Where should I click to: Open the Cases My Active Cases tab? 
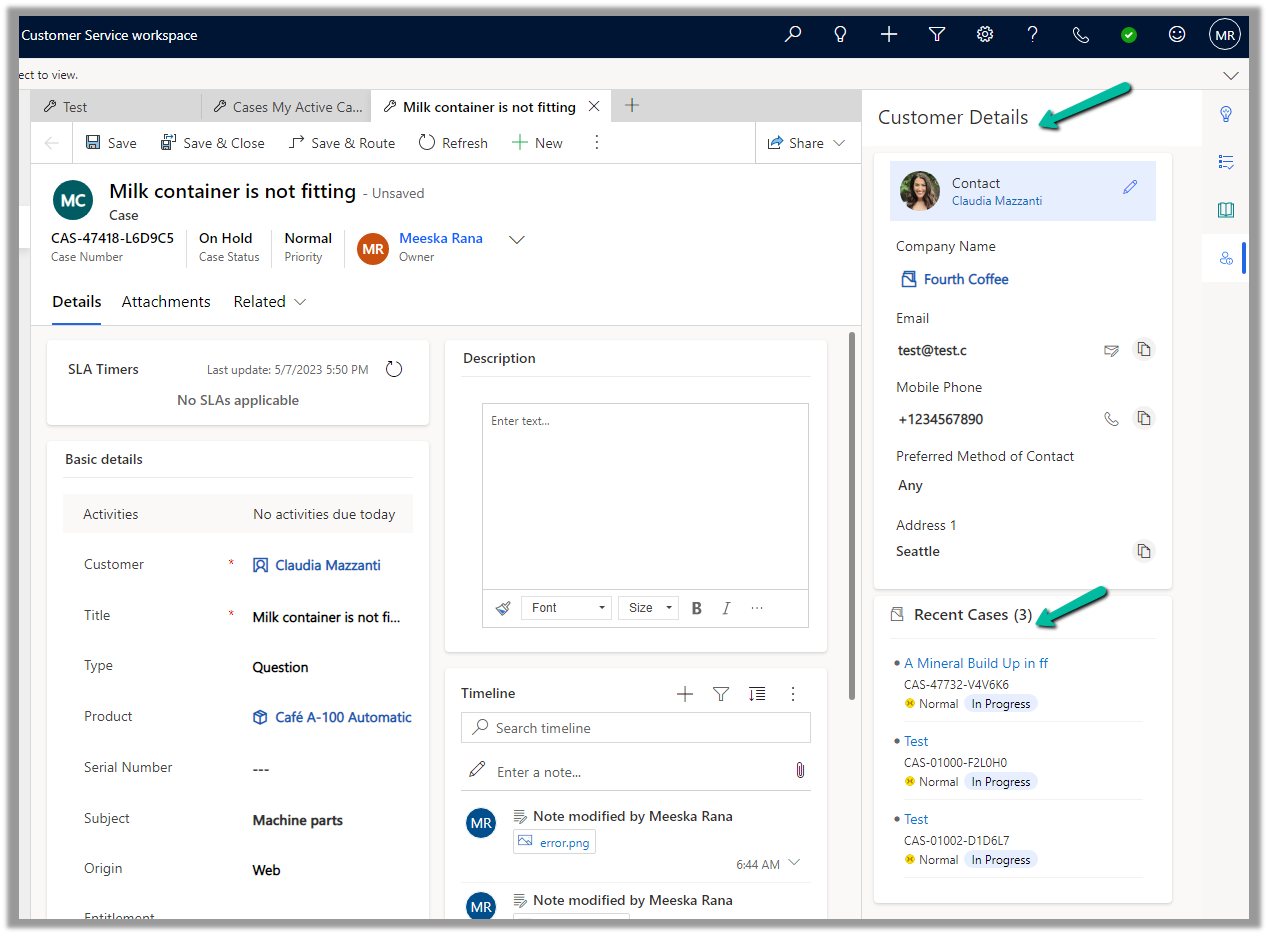[286, 107]
